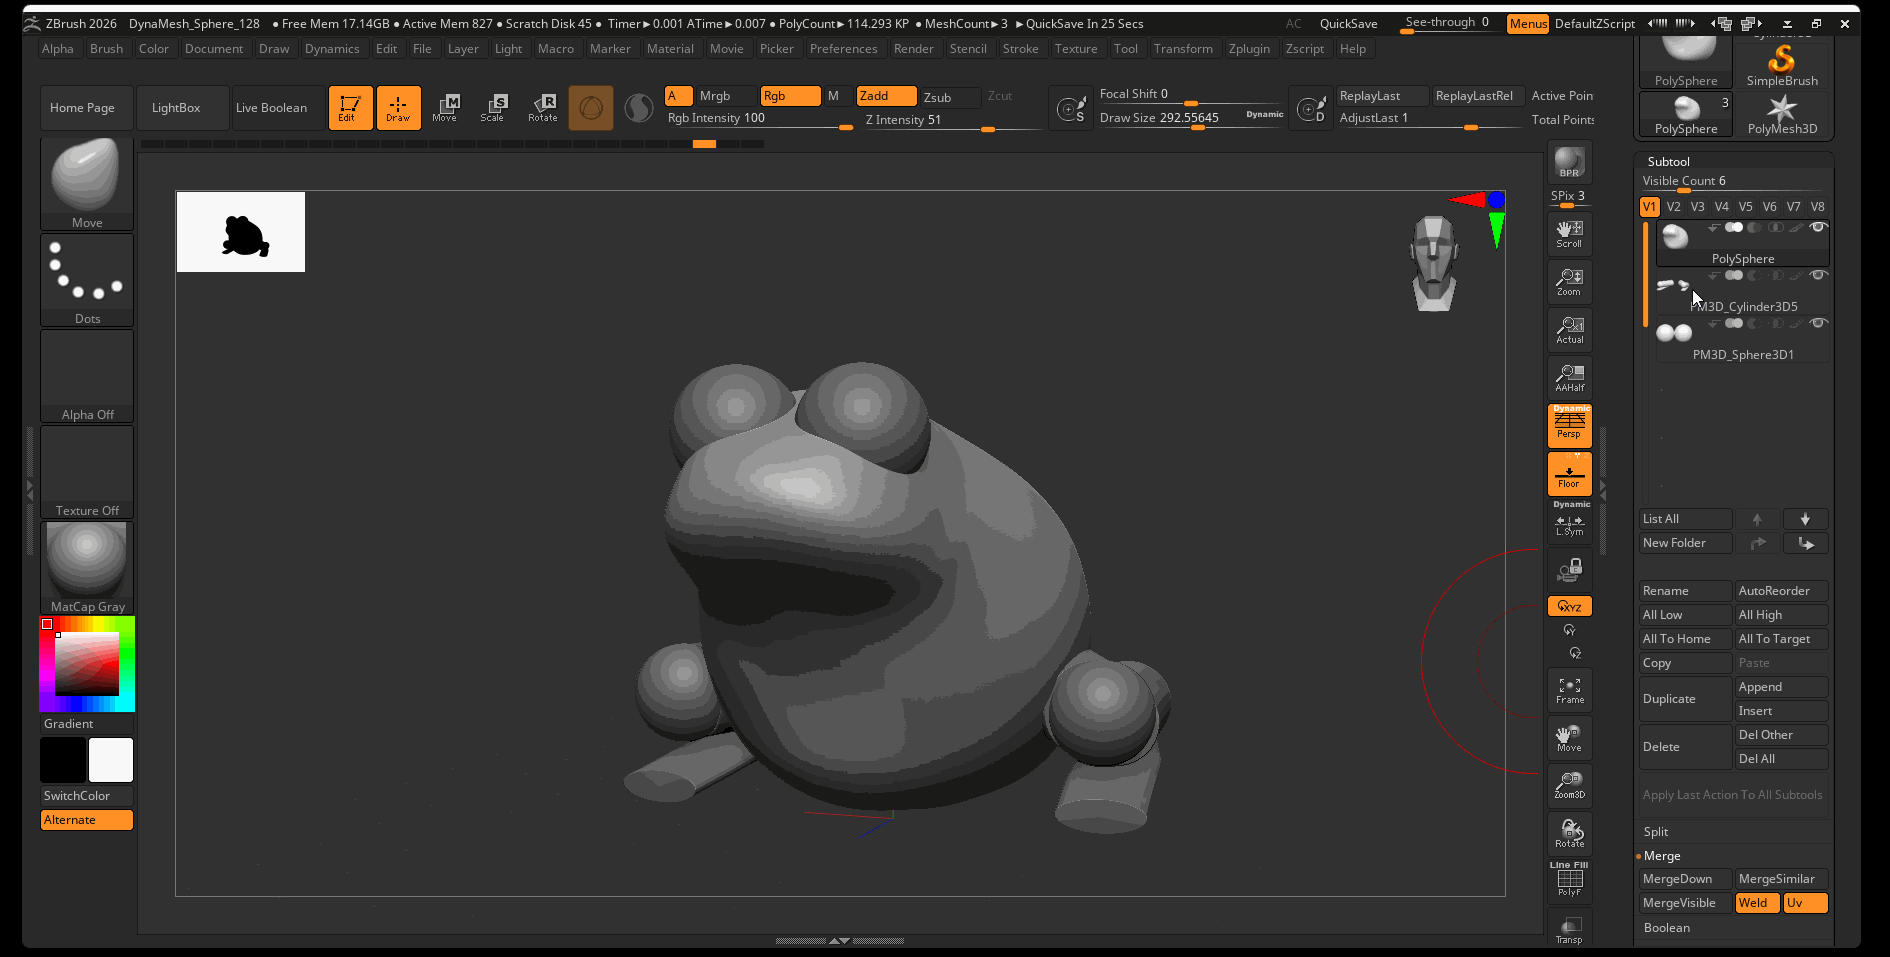The image size is (1890, 957).
Task: Expand the Boolean section
Action: click(x=1667, y=928)
